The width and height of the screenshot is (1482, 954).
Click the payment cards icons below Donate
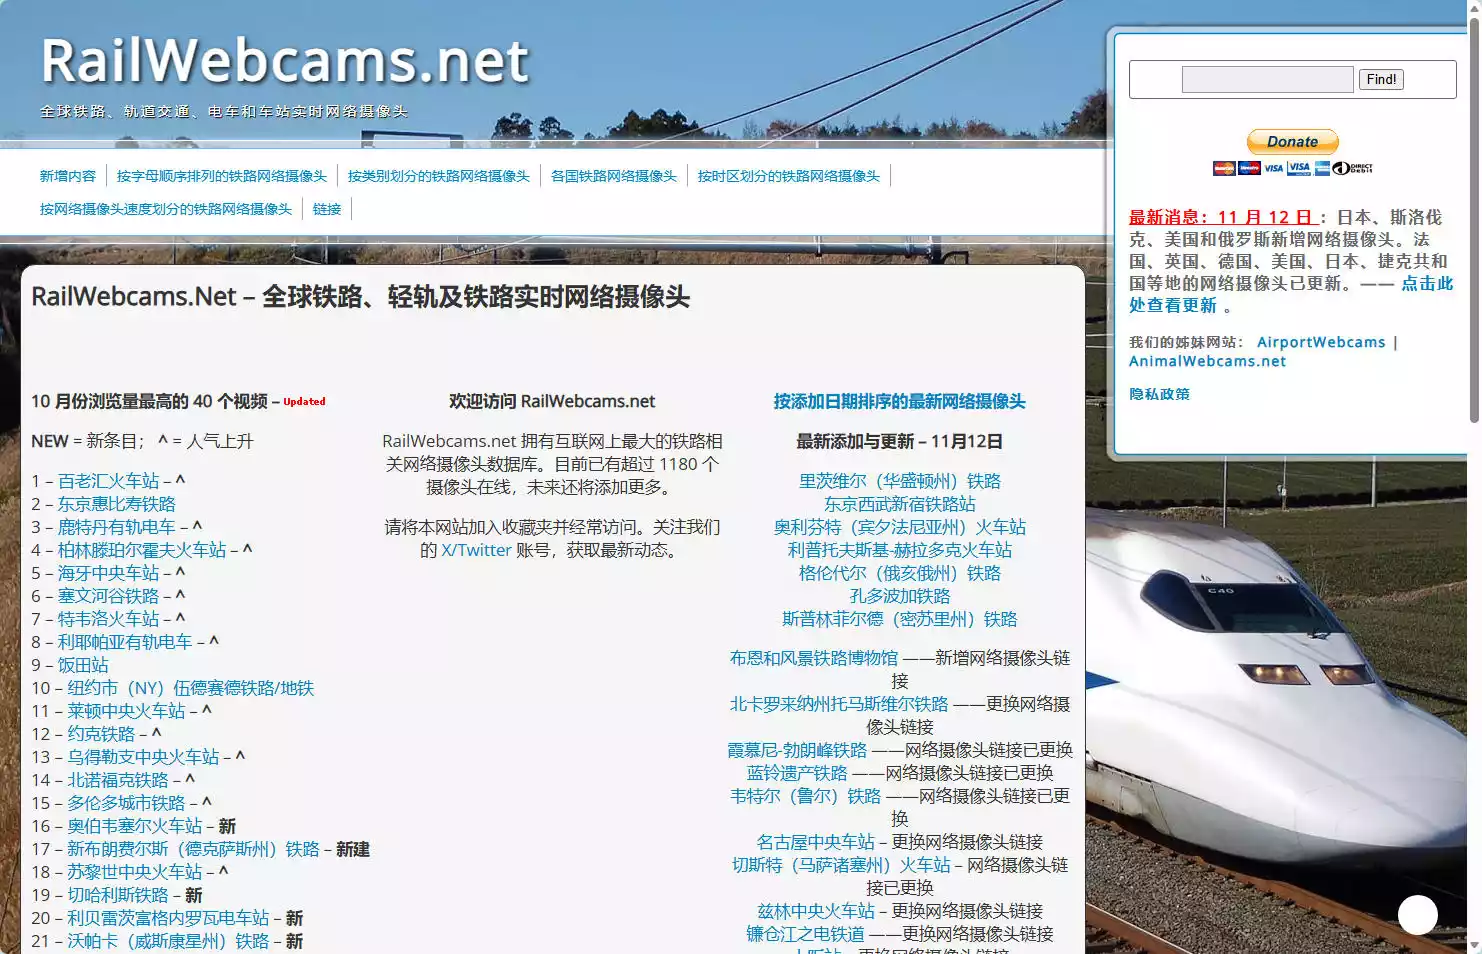(1292, 168)
